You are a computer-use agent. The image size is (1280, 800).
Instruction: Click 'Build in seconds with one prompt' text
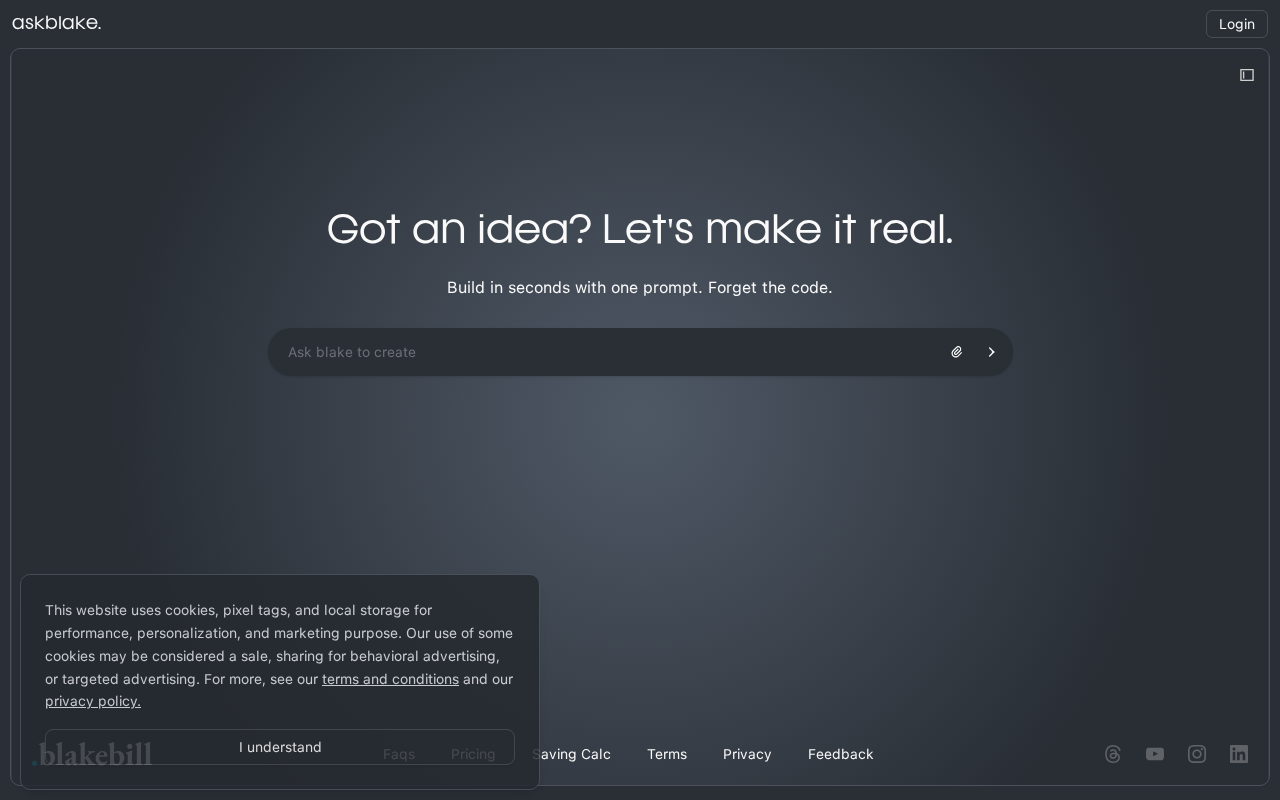click(x=575, y=288)
